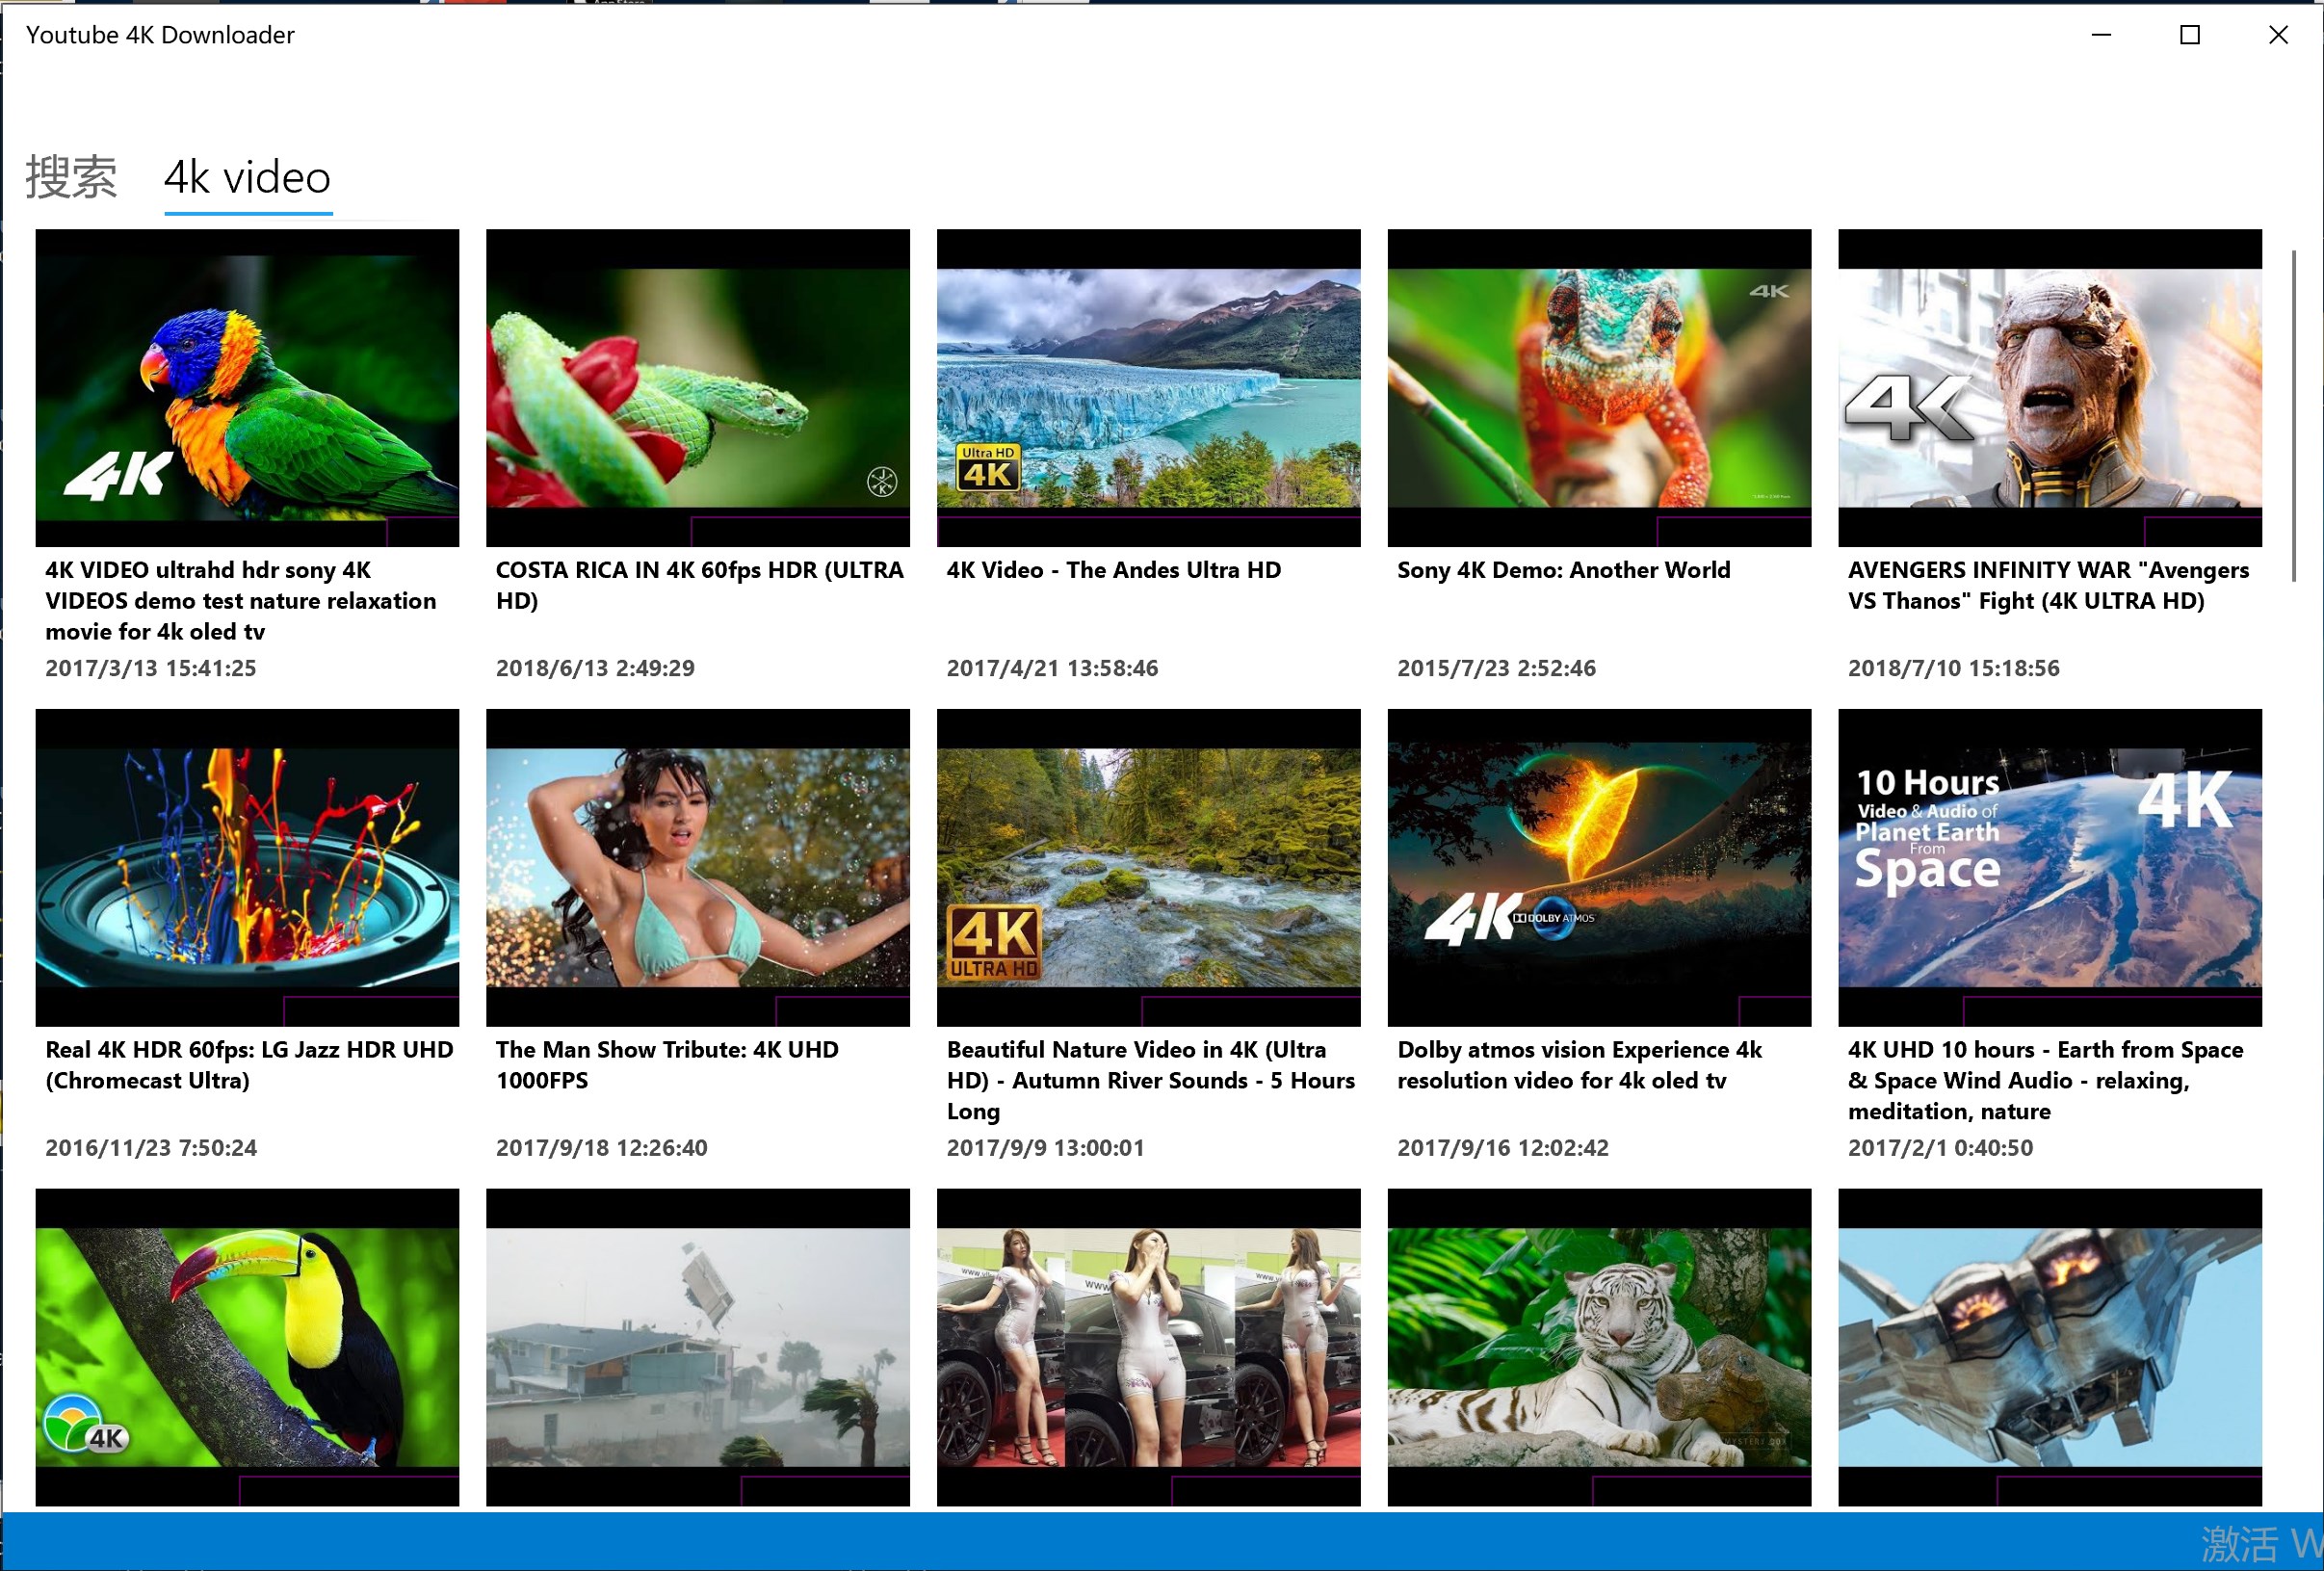Open the chameleon Sony 4K Demo thumbnail
This screenshot has width=2324, height=1571.
(1599, 387)
